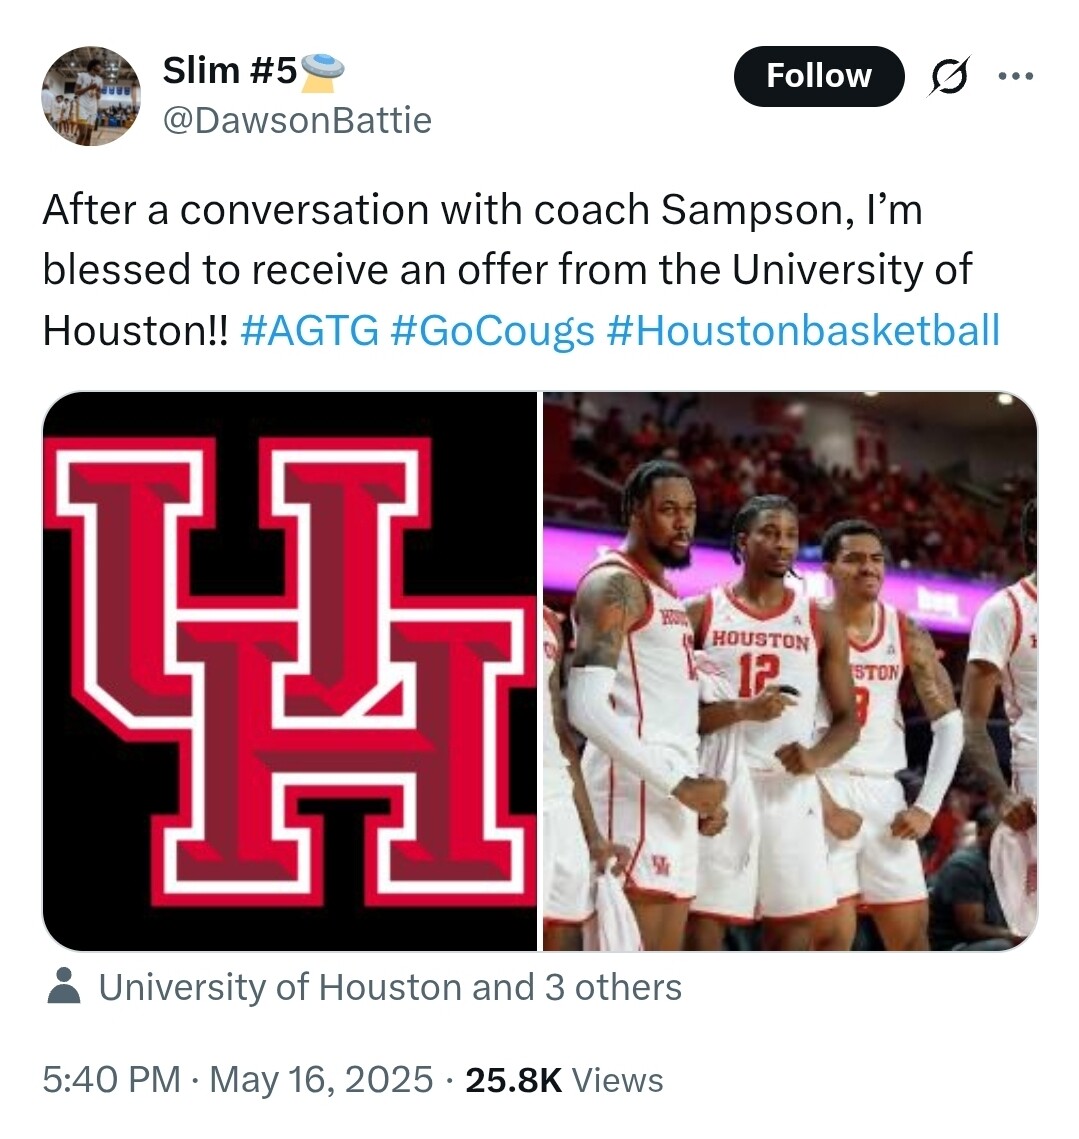Click the tagged people person icon
The image size is (1079, 1139).
[x=64, y=986]
